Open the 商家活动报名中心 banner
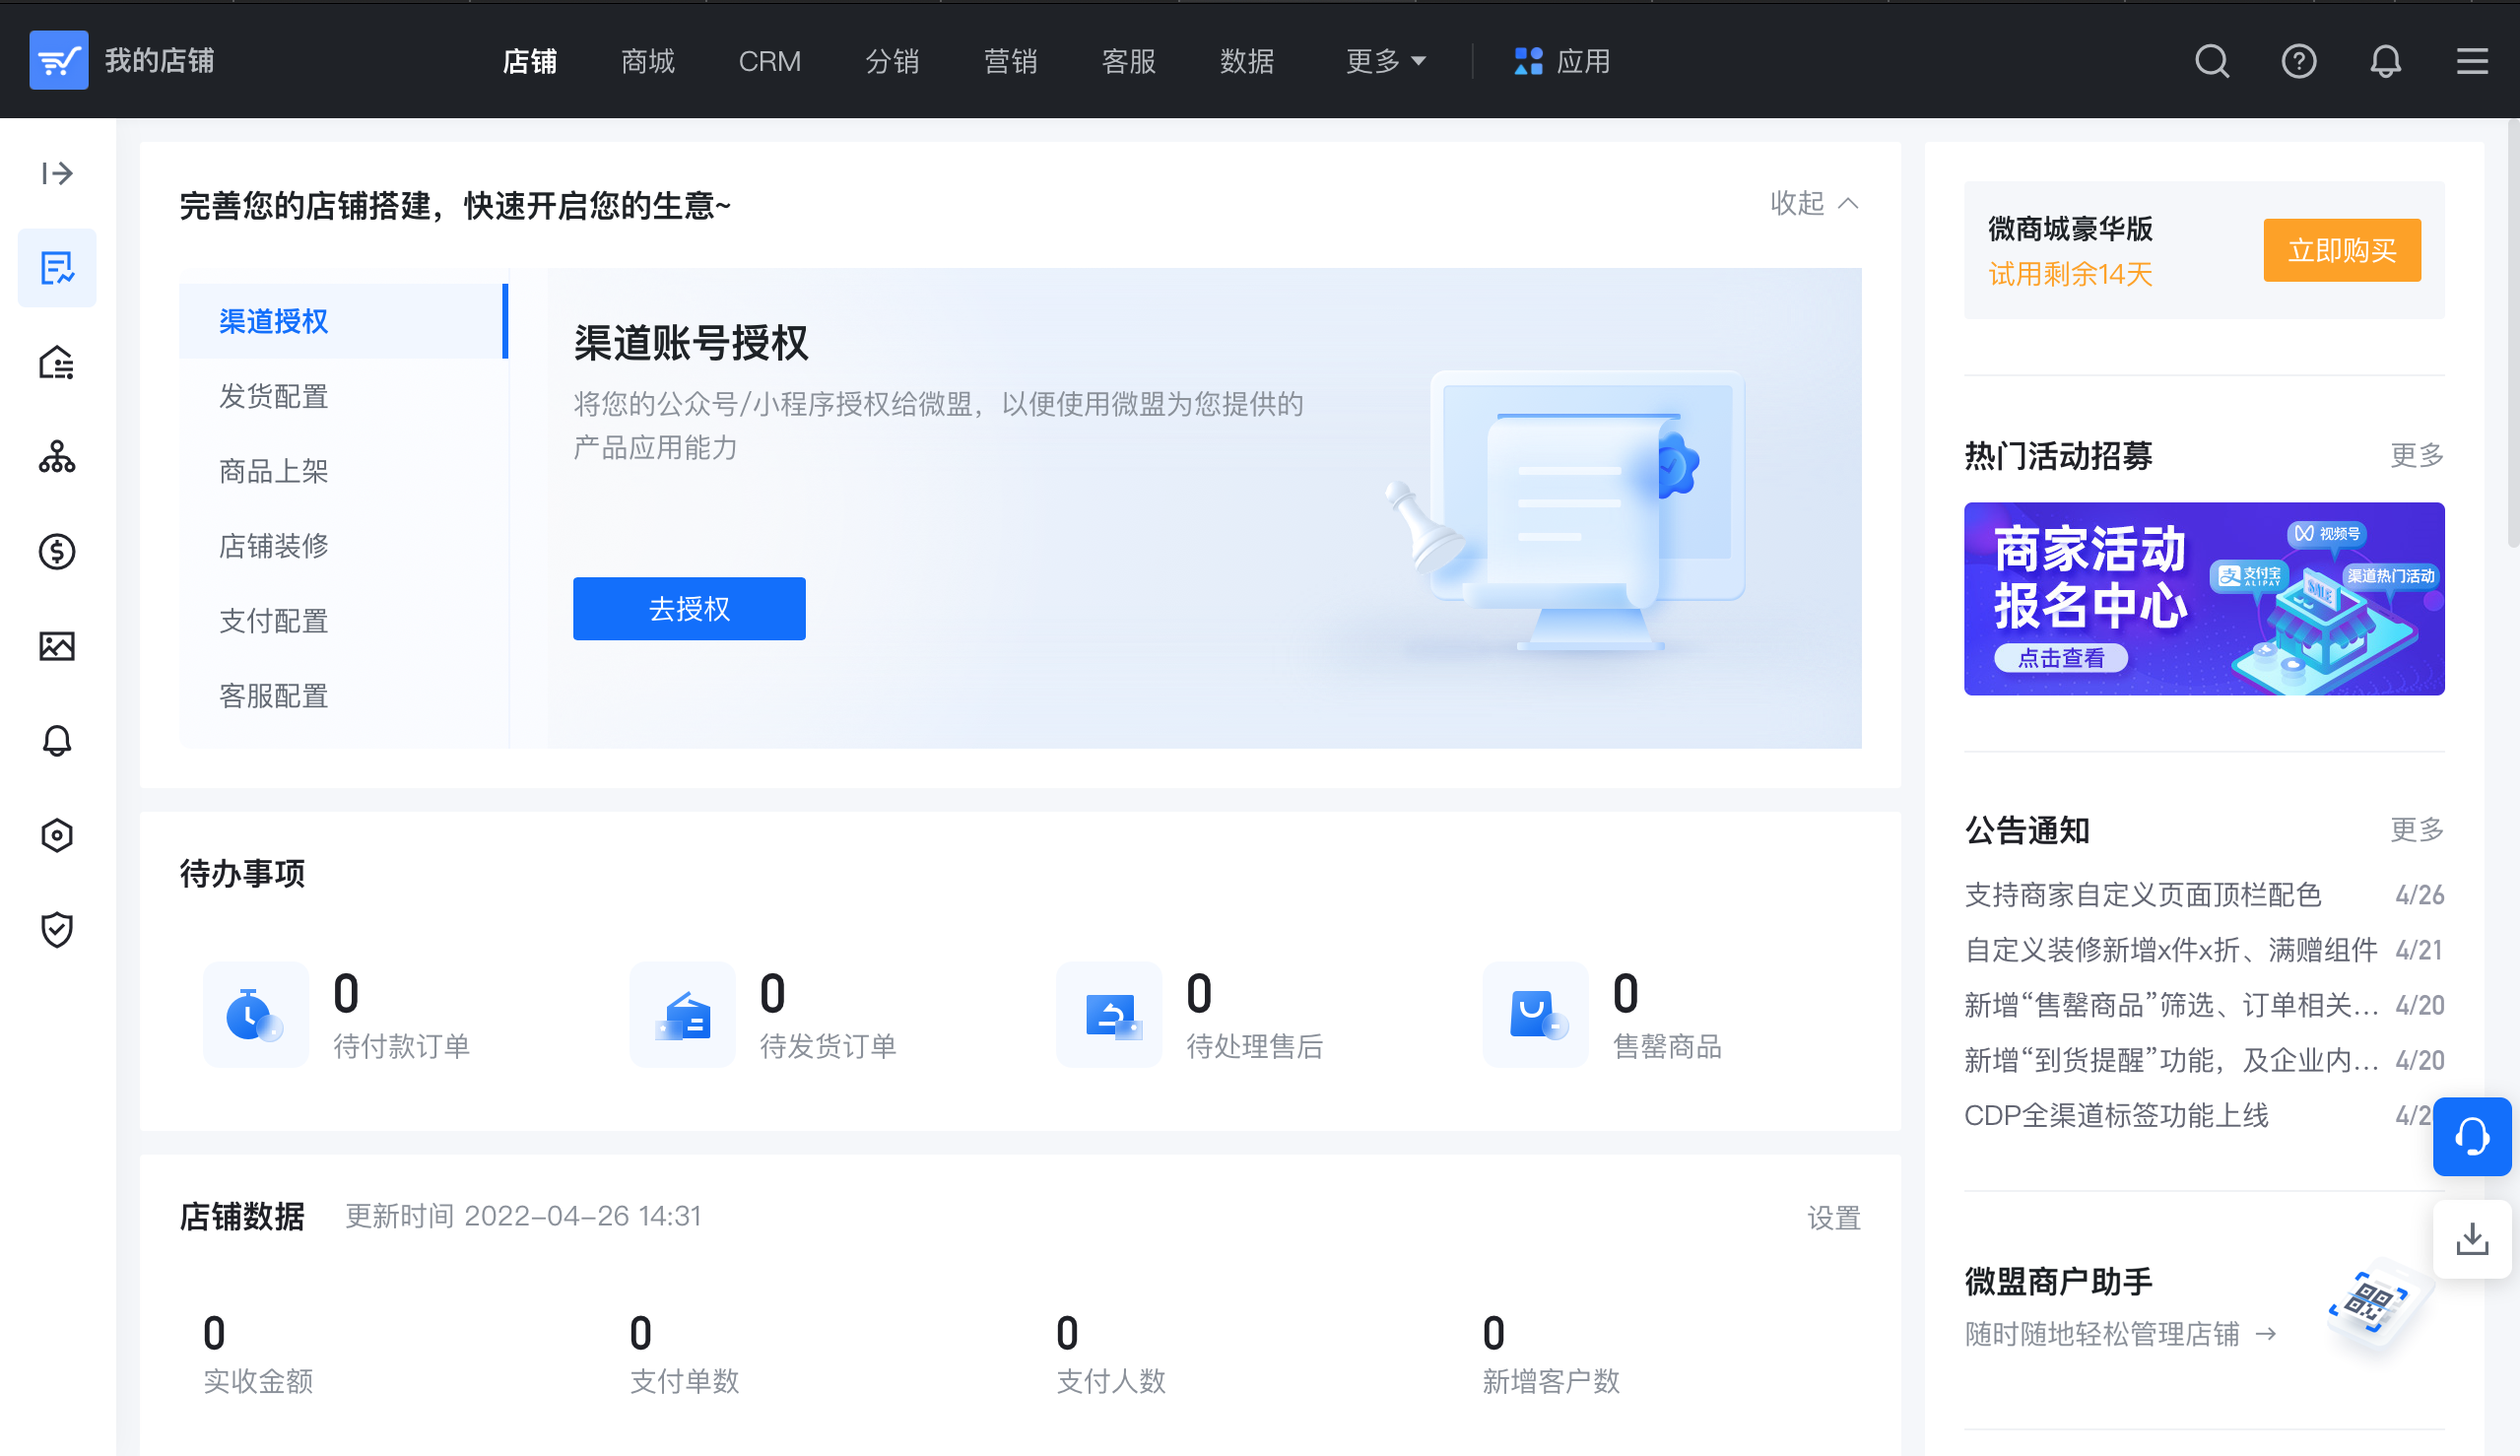 tap(2203, 598)
